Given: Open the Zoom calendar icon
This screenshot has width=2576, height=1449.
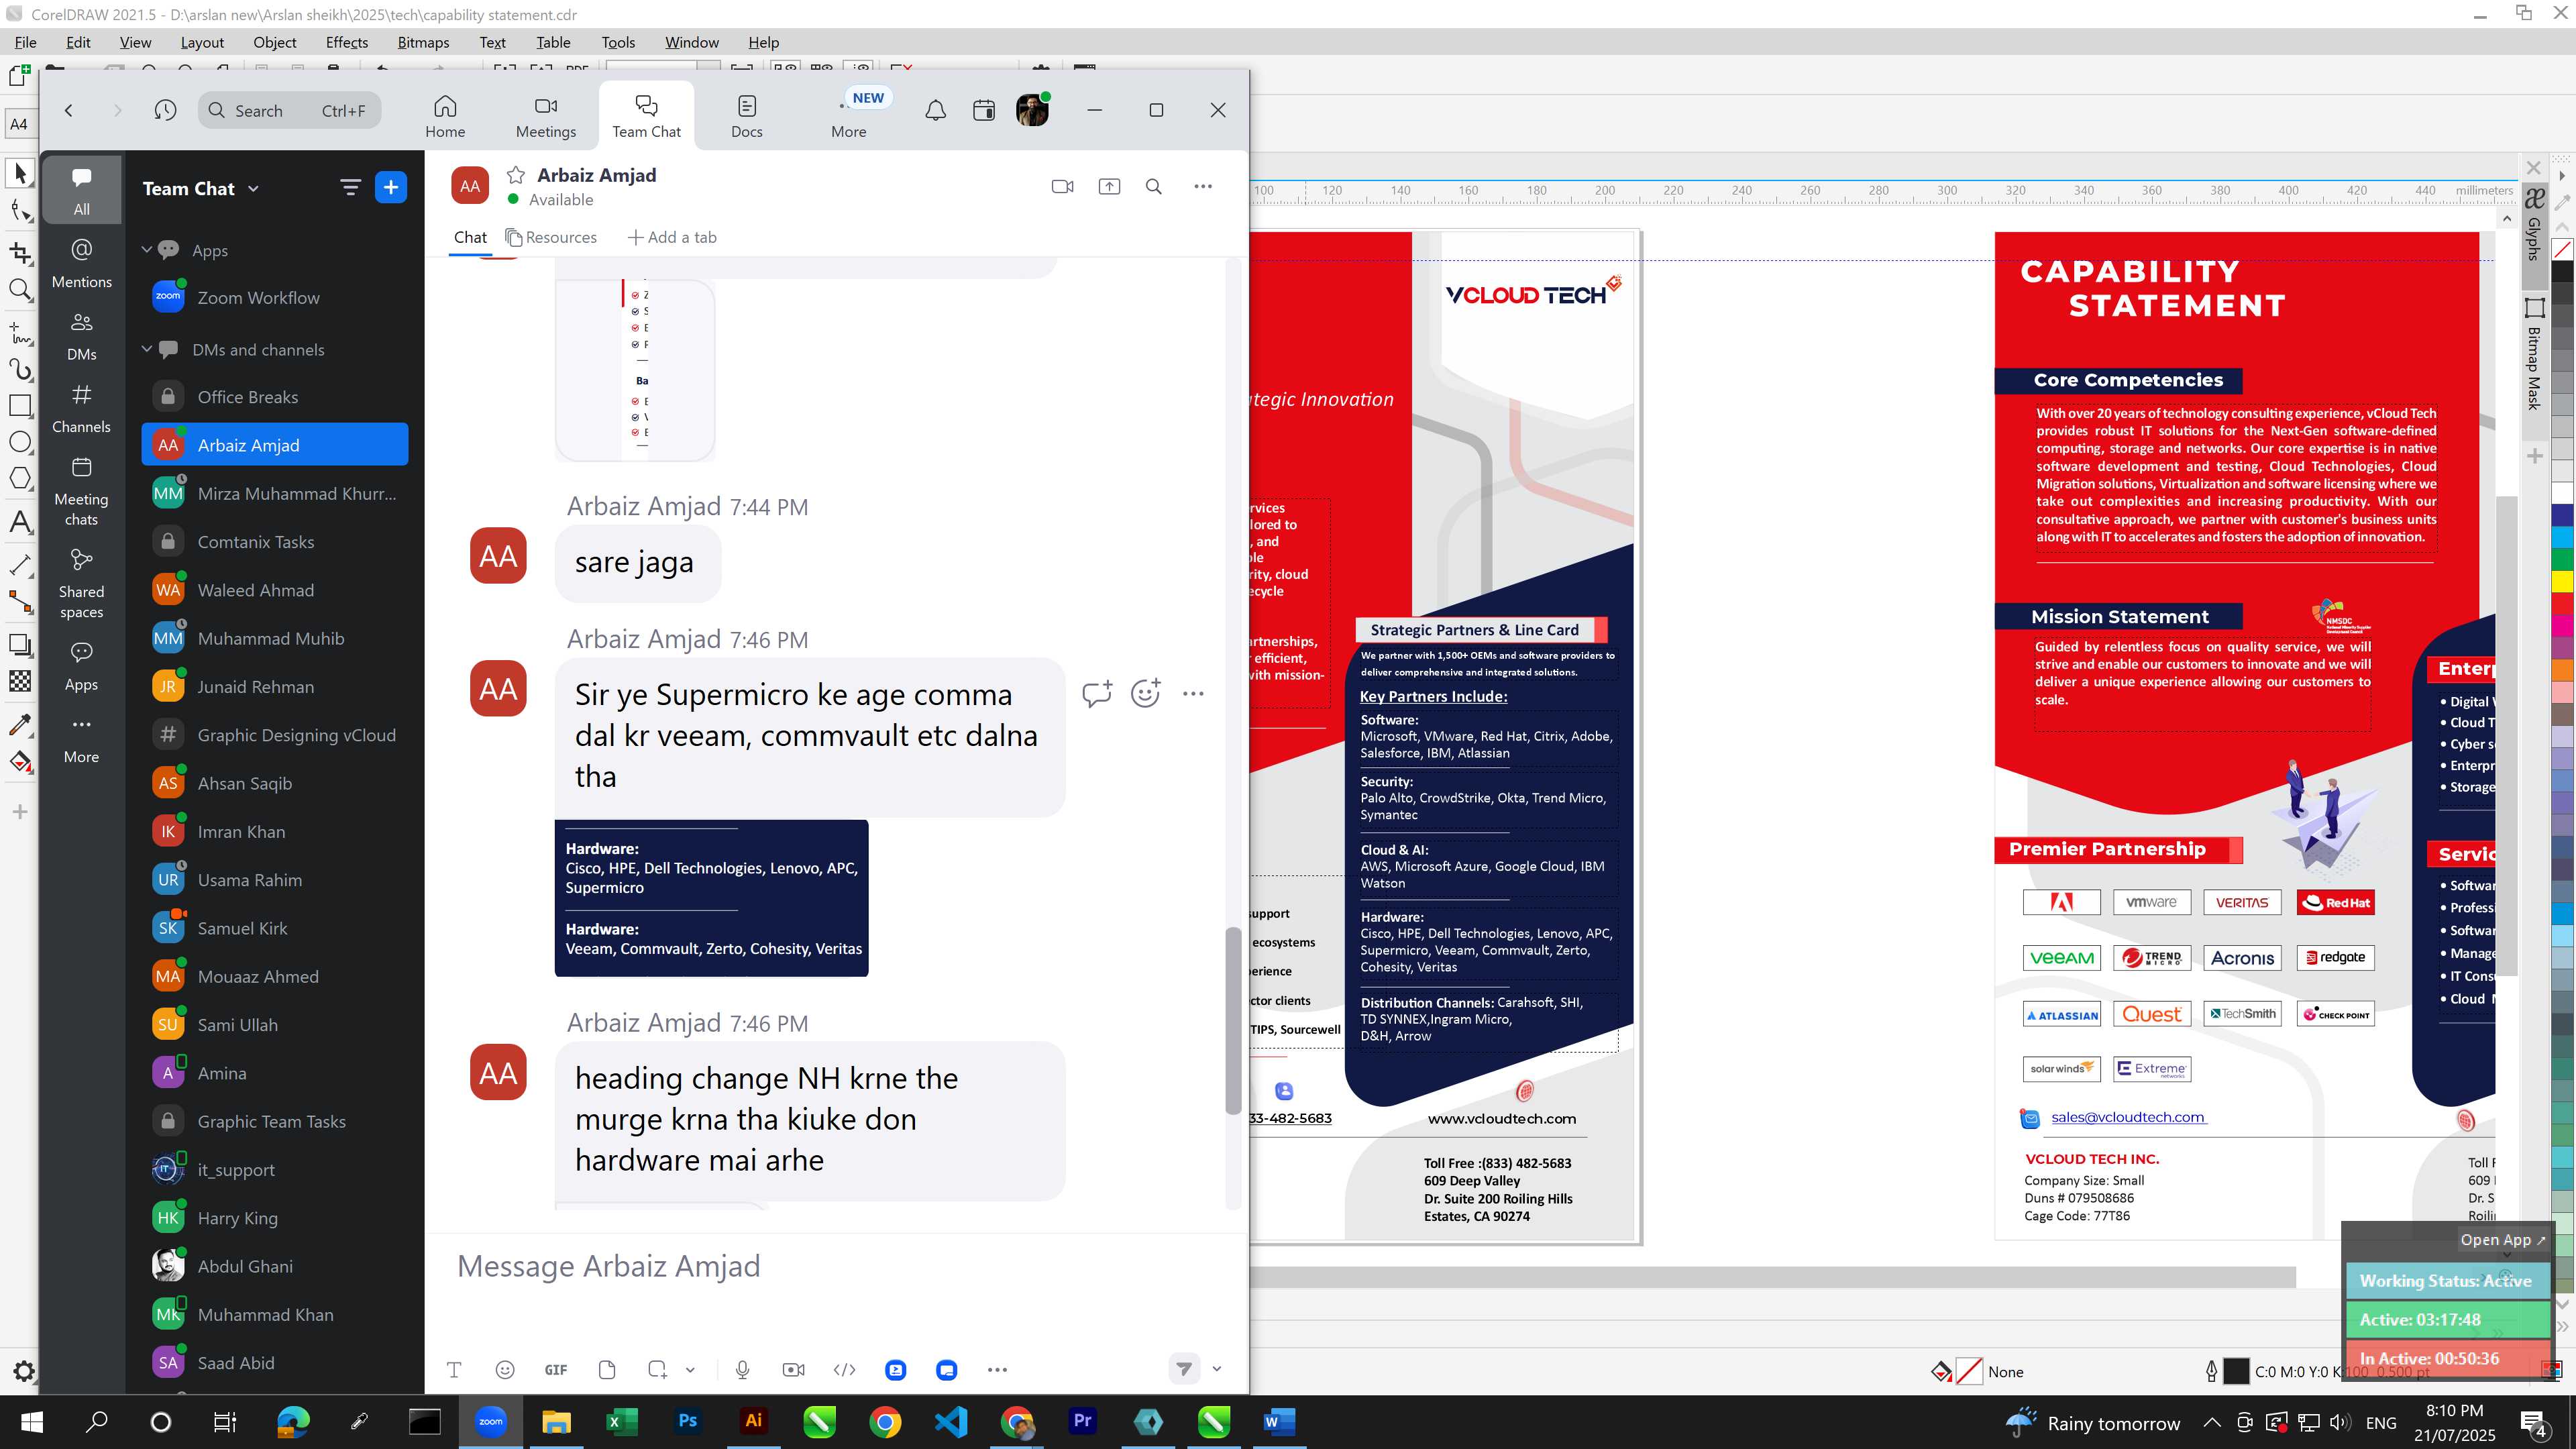Looking at the screenshot, I should click(984, 110).
